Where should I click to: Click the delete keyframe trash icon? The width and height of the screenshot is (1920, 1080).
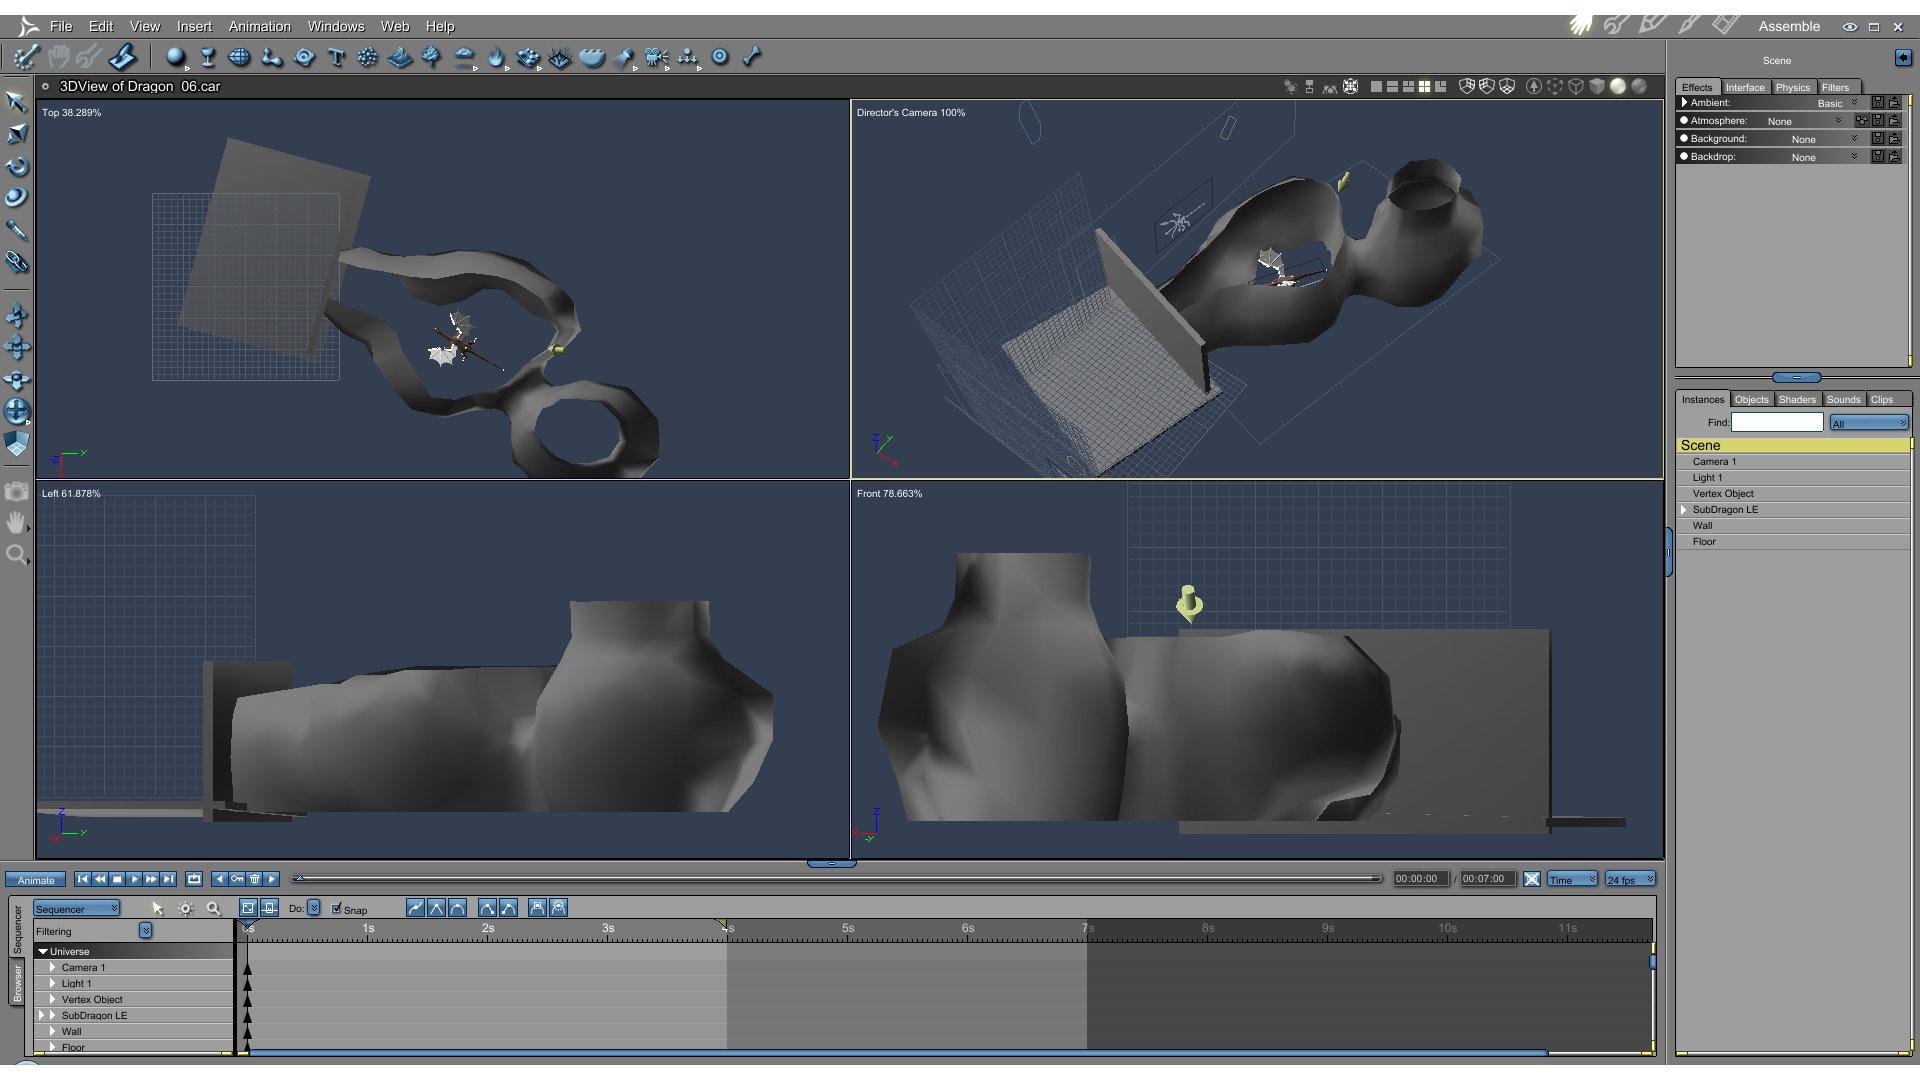[x=254, y=879]
